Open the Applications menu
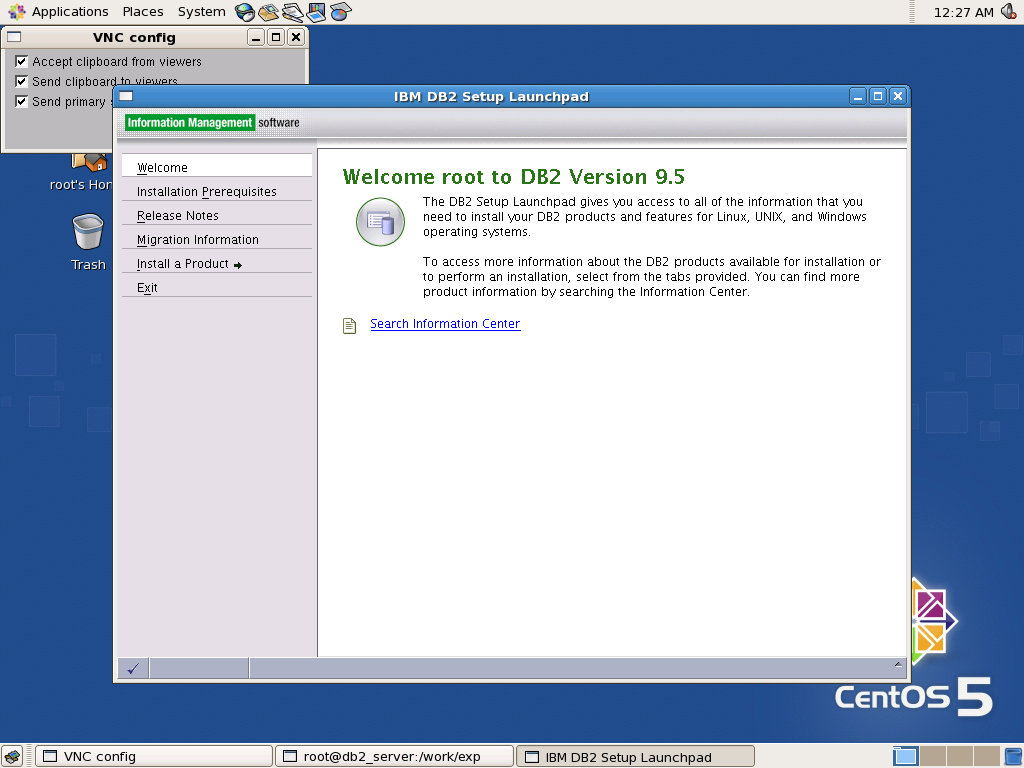This screenshot has width=1024, height=768. (x=70, y=12)
